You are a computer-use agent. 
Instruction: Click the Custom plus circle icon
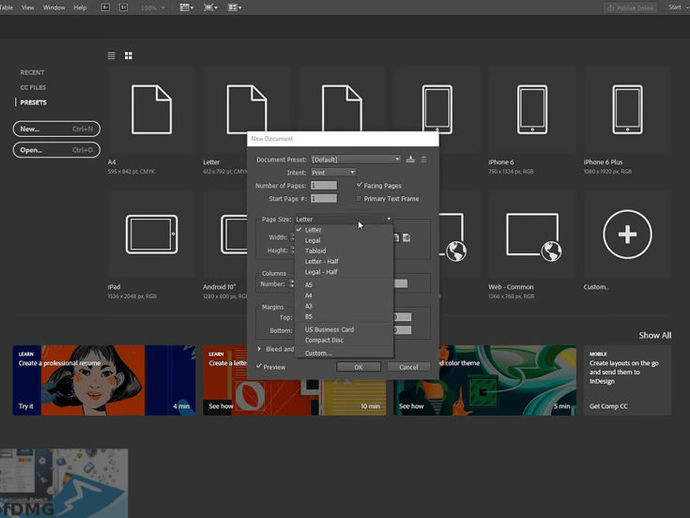pos(628,234)
